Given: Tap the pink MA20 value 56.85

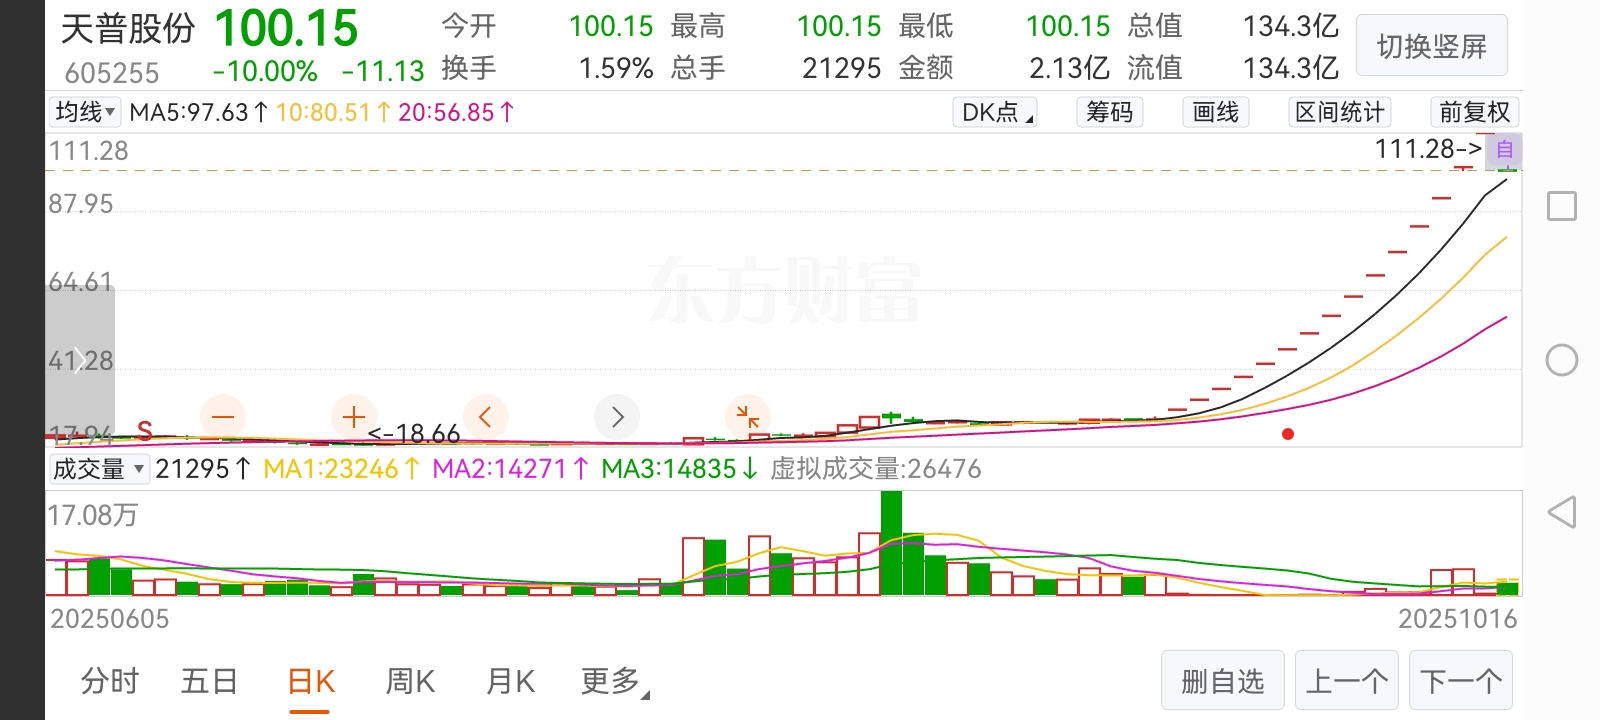Looking at the screenshot, I should coord(457,112).
